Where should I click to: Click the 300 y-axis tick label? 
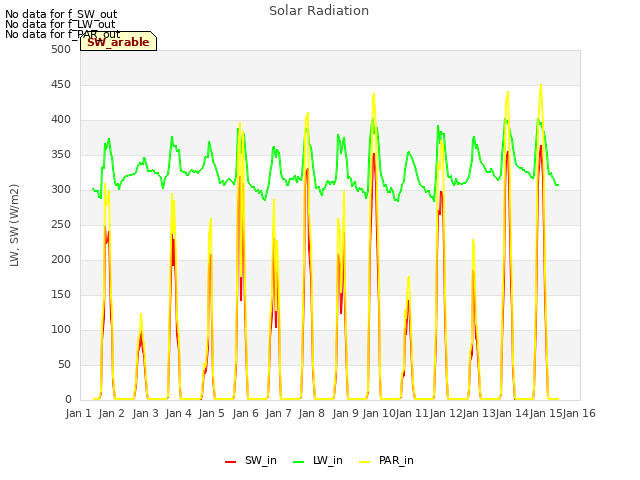click(61, 190)
